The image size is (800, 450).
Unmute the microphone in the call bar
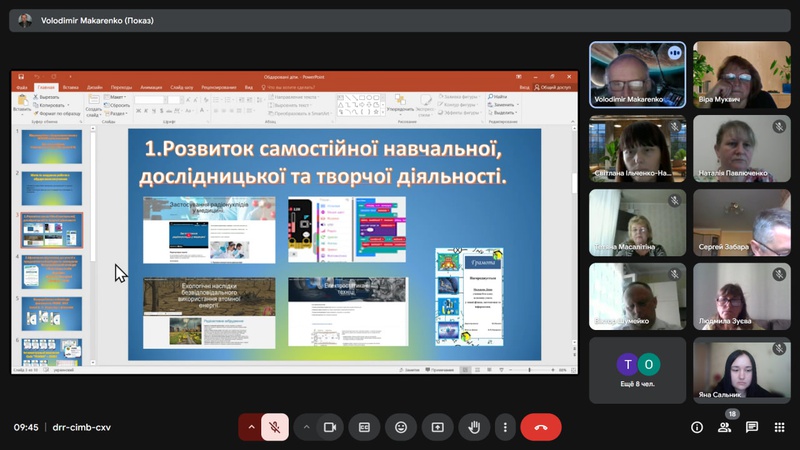tap(277, 427)
